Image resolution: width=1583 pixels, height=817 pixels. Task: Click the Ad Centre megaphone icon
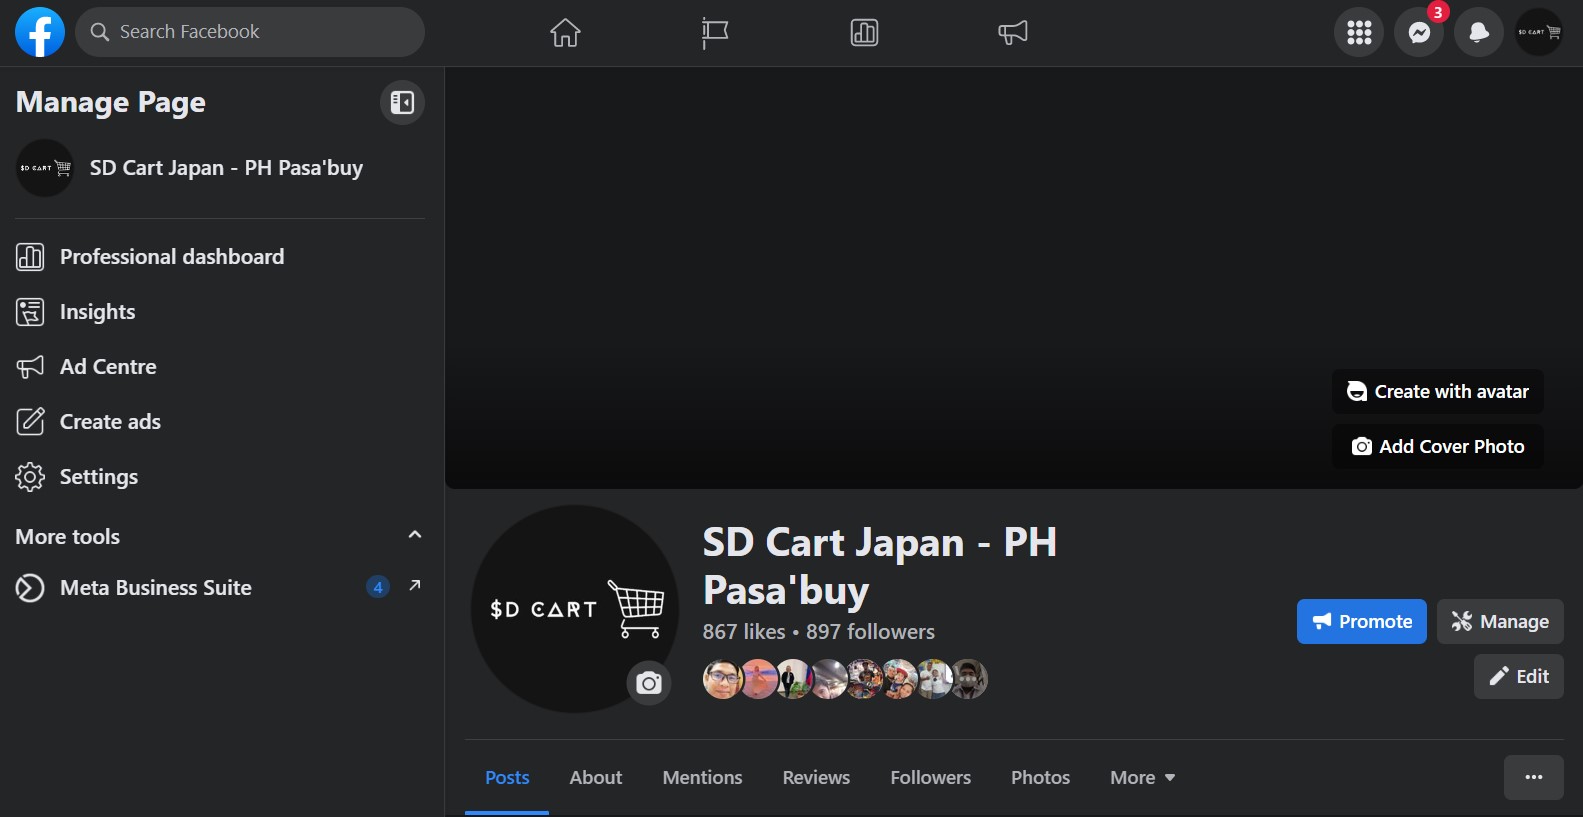click(x=30, y=367)
